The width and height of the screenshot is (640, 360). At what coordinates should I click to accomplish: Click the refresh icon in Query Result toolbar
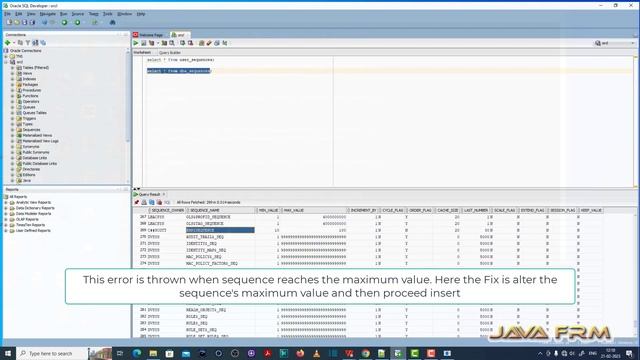point(152,202)
